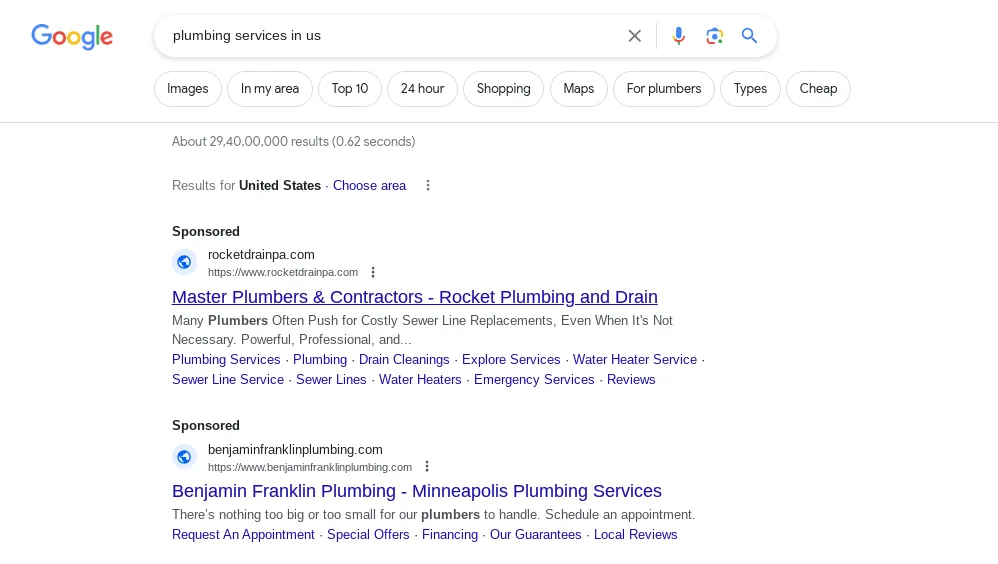
Task: Open Master Plumbers & Contractors ad link
Action: point(414,297)
